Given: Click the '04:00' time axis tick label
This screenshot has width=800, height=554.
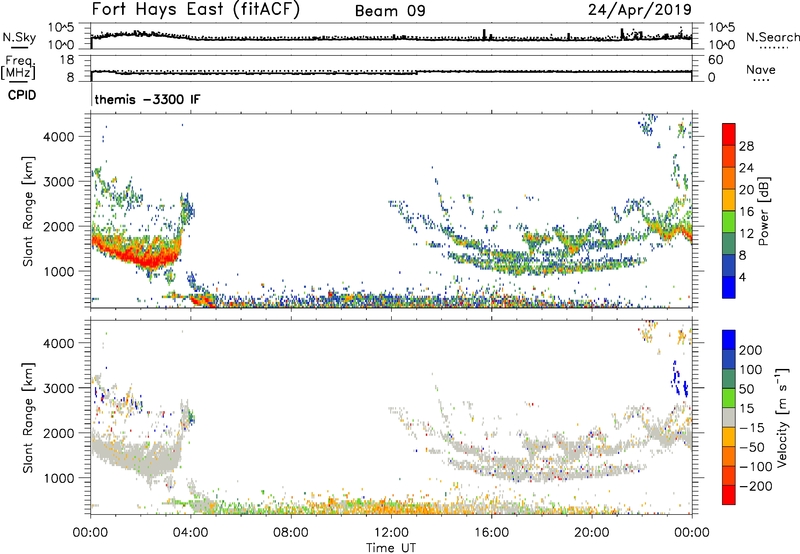Looking at the screenshot, I should [x=190, y=533].
